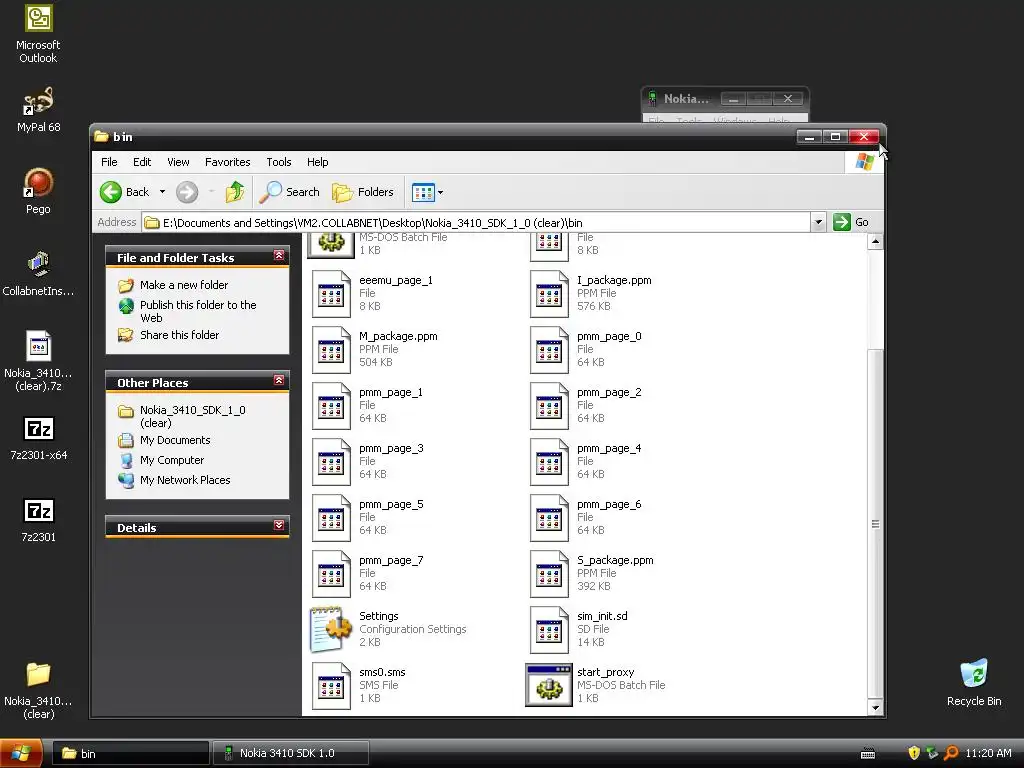Open the Tools menu
The height and width of the screenshot is (768, 1024).
[278, 162]
